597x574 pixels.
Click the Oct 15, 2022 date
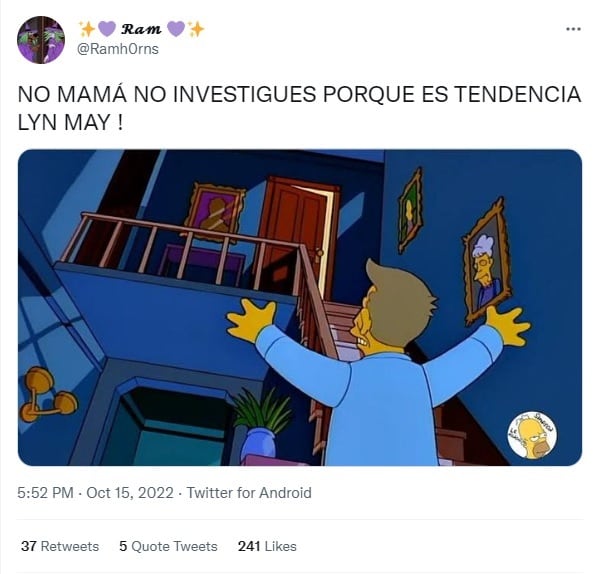(x=130, y=493)
